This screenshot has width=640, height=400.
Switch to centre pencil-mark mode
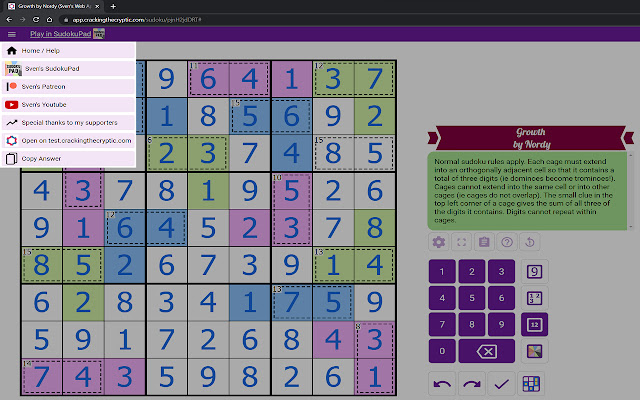point(534,324)
